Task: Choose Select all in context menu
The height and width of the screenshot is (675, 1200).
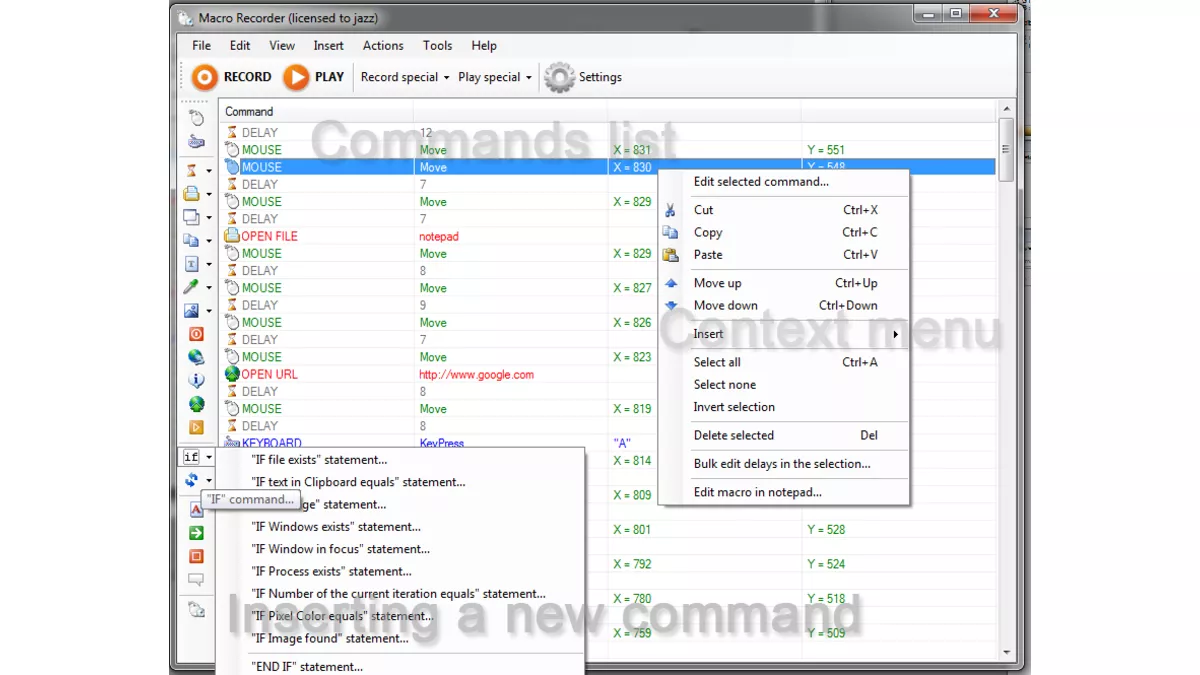Action: (x=783, y=362)
